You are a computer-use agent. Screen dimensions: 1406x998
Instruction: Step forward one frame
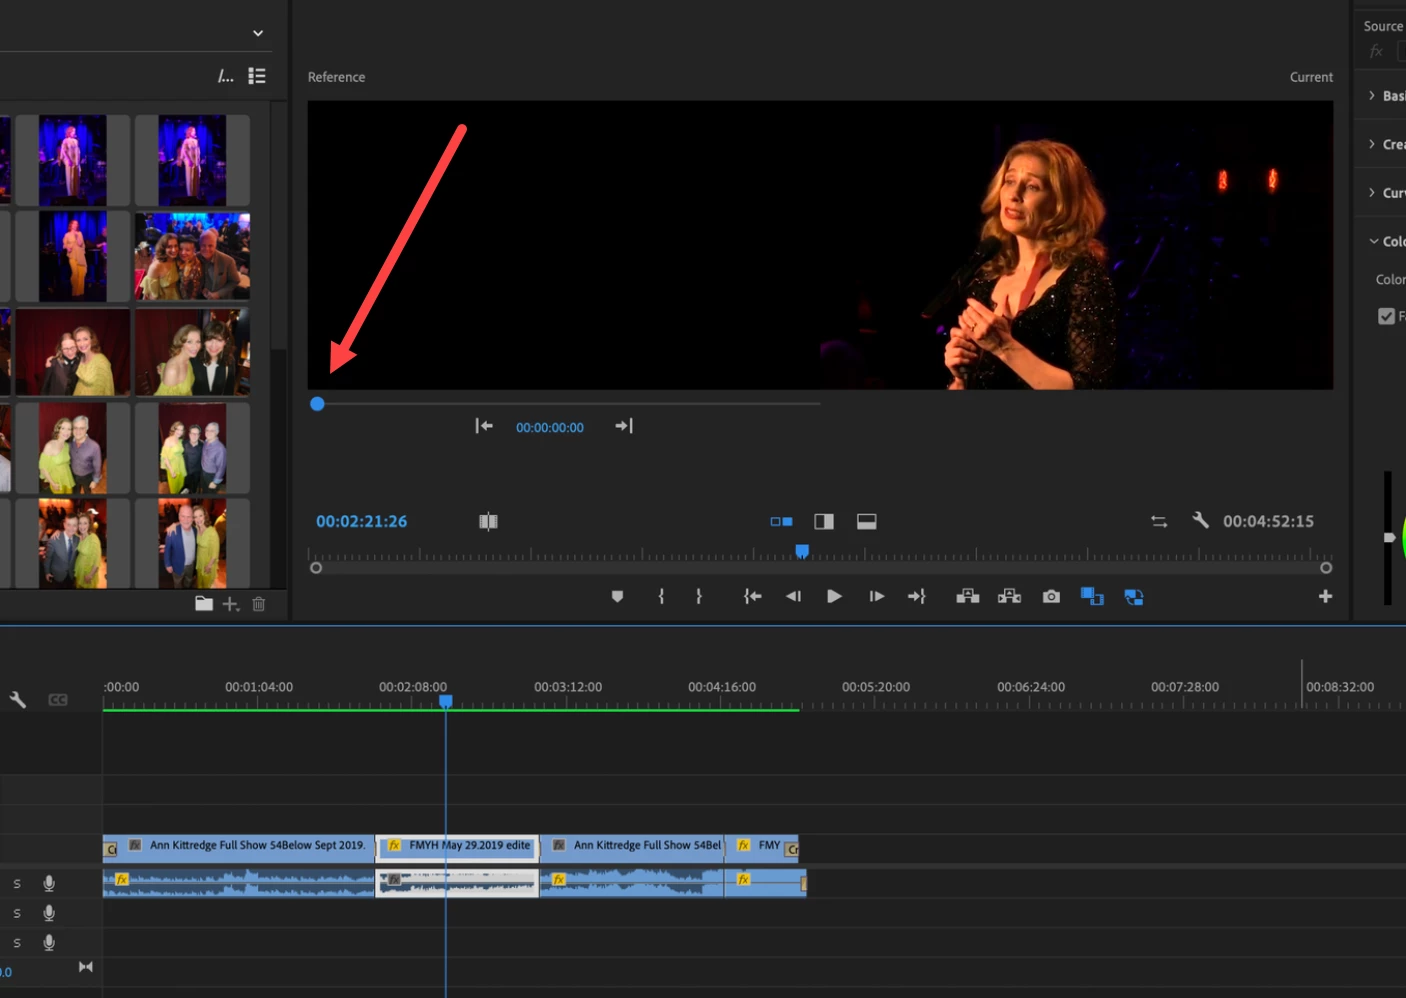[x=876, y=596]
